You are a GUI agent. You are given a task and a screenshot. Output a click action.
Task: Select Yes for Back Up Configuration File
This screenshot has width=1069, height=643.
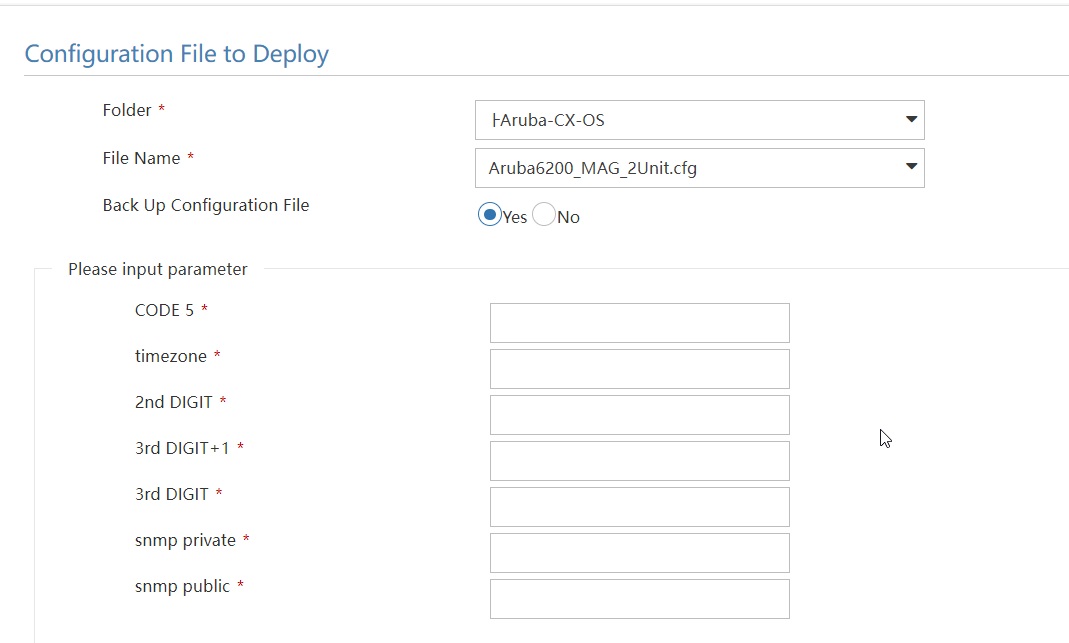tap(489, 214)
